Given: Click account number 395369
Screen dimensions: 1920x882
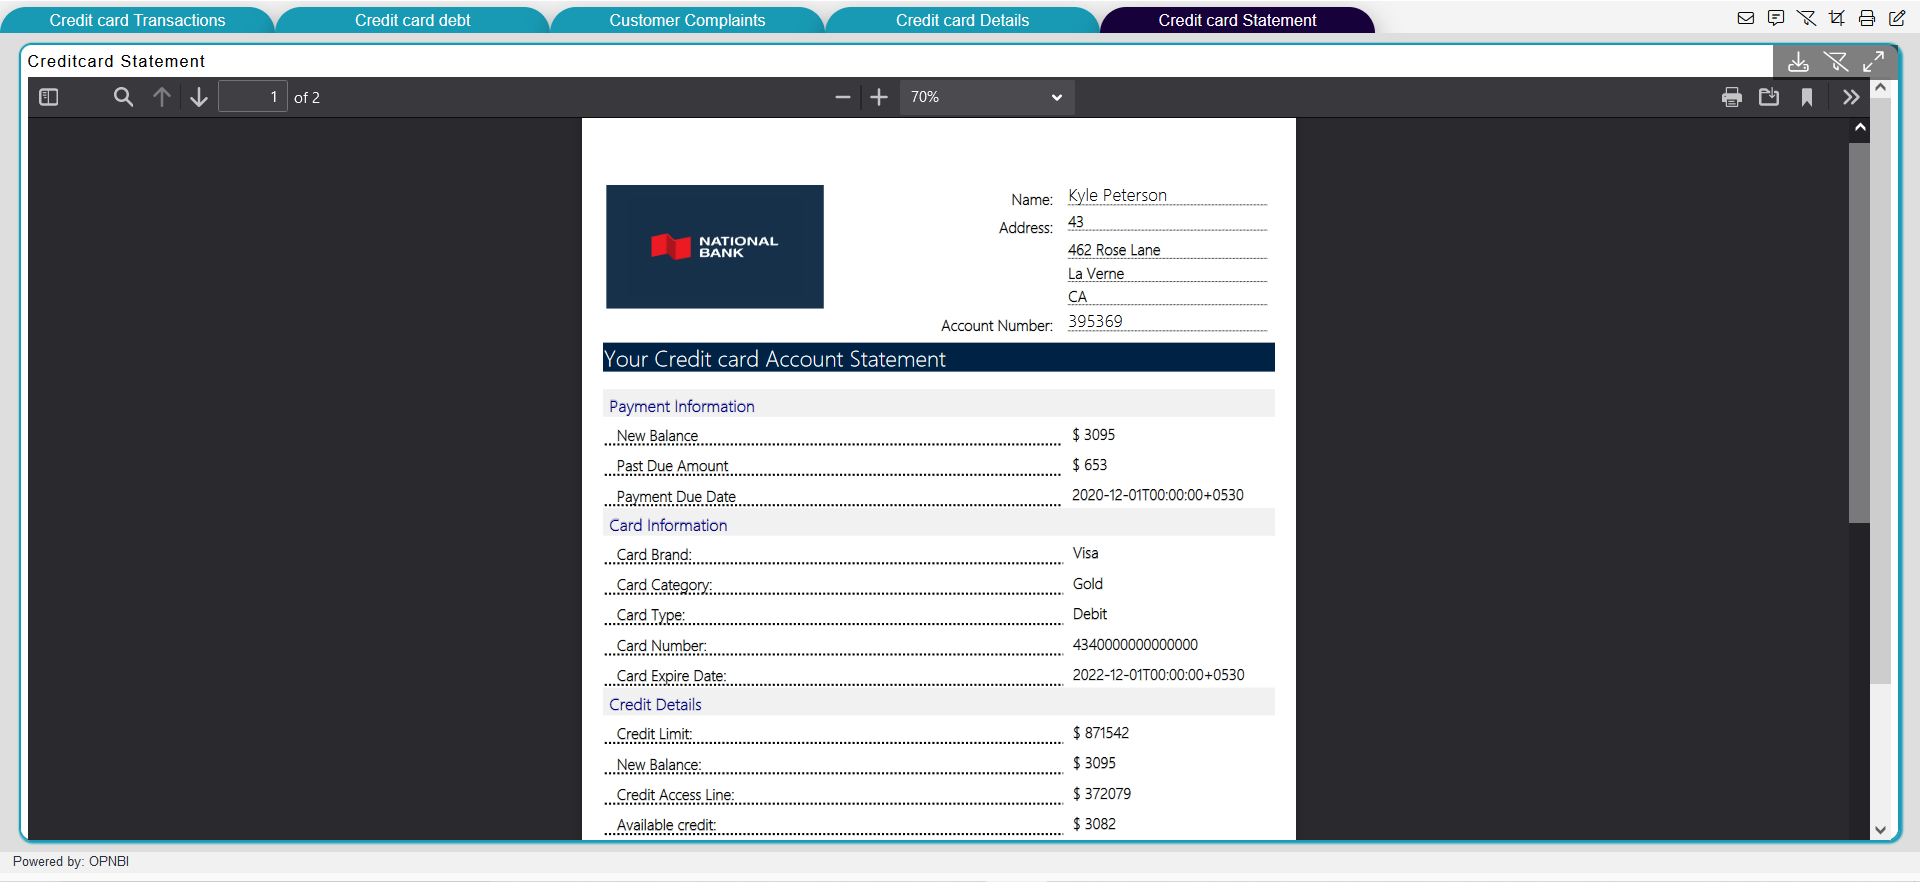Looking at the screenshot, I should 1095,321.
